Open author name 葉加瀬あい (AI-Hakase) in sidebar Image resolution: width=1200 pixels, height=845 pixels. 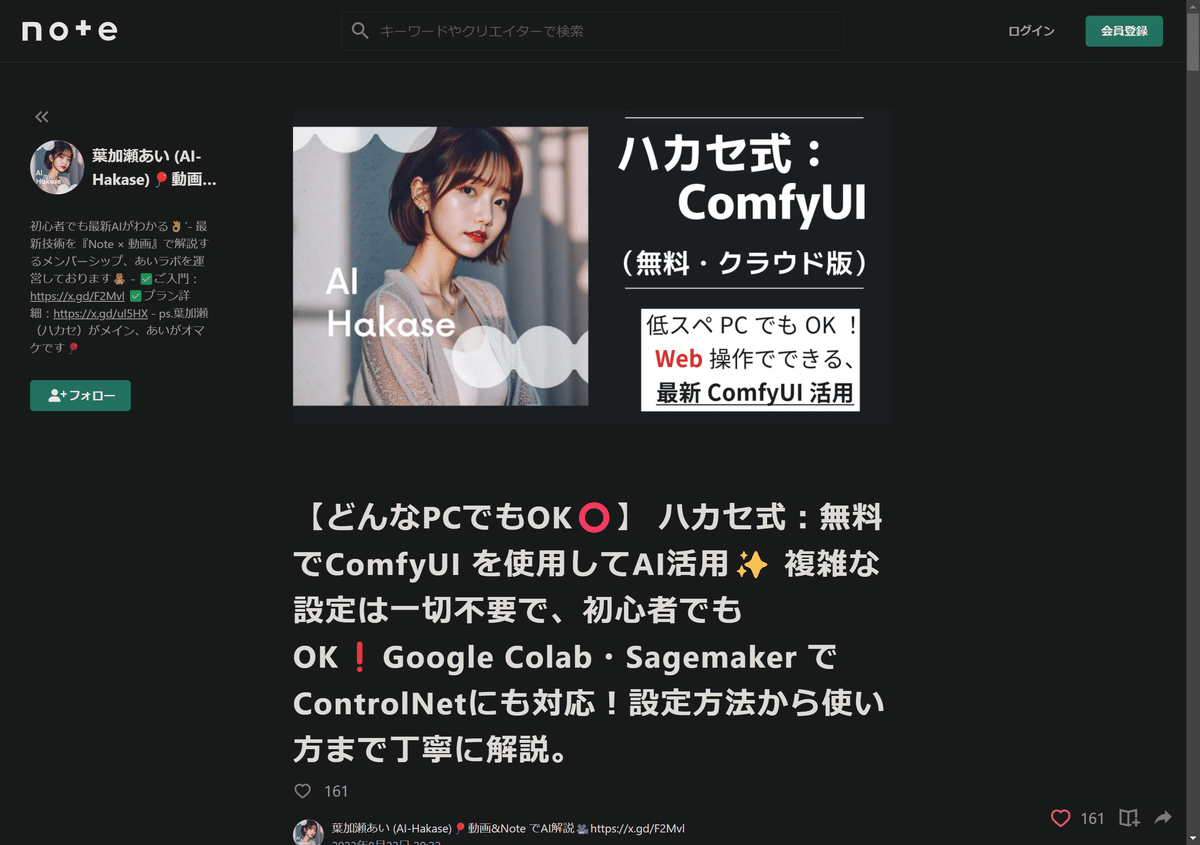[x=154, y=167]
